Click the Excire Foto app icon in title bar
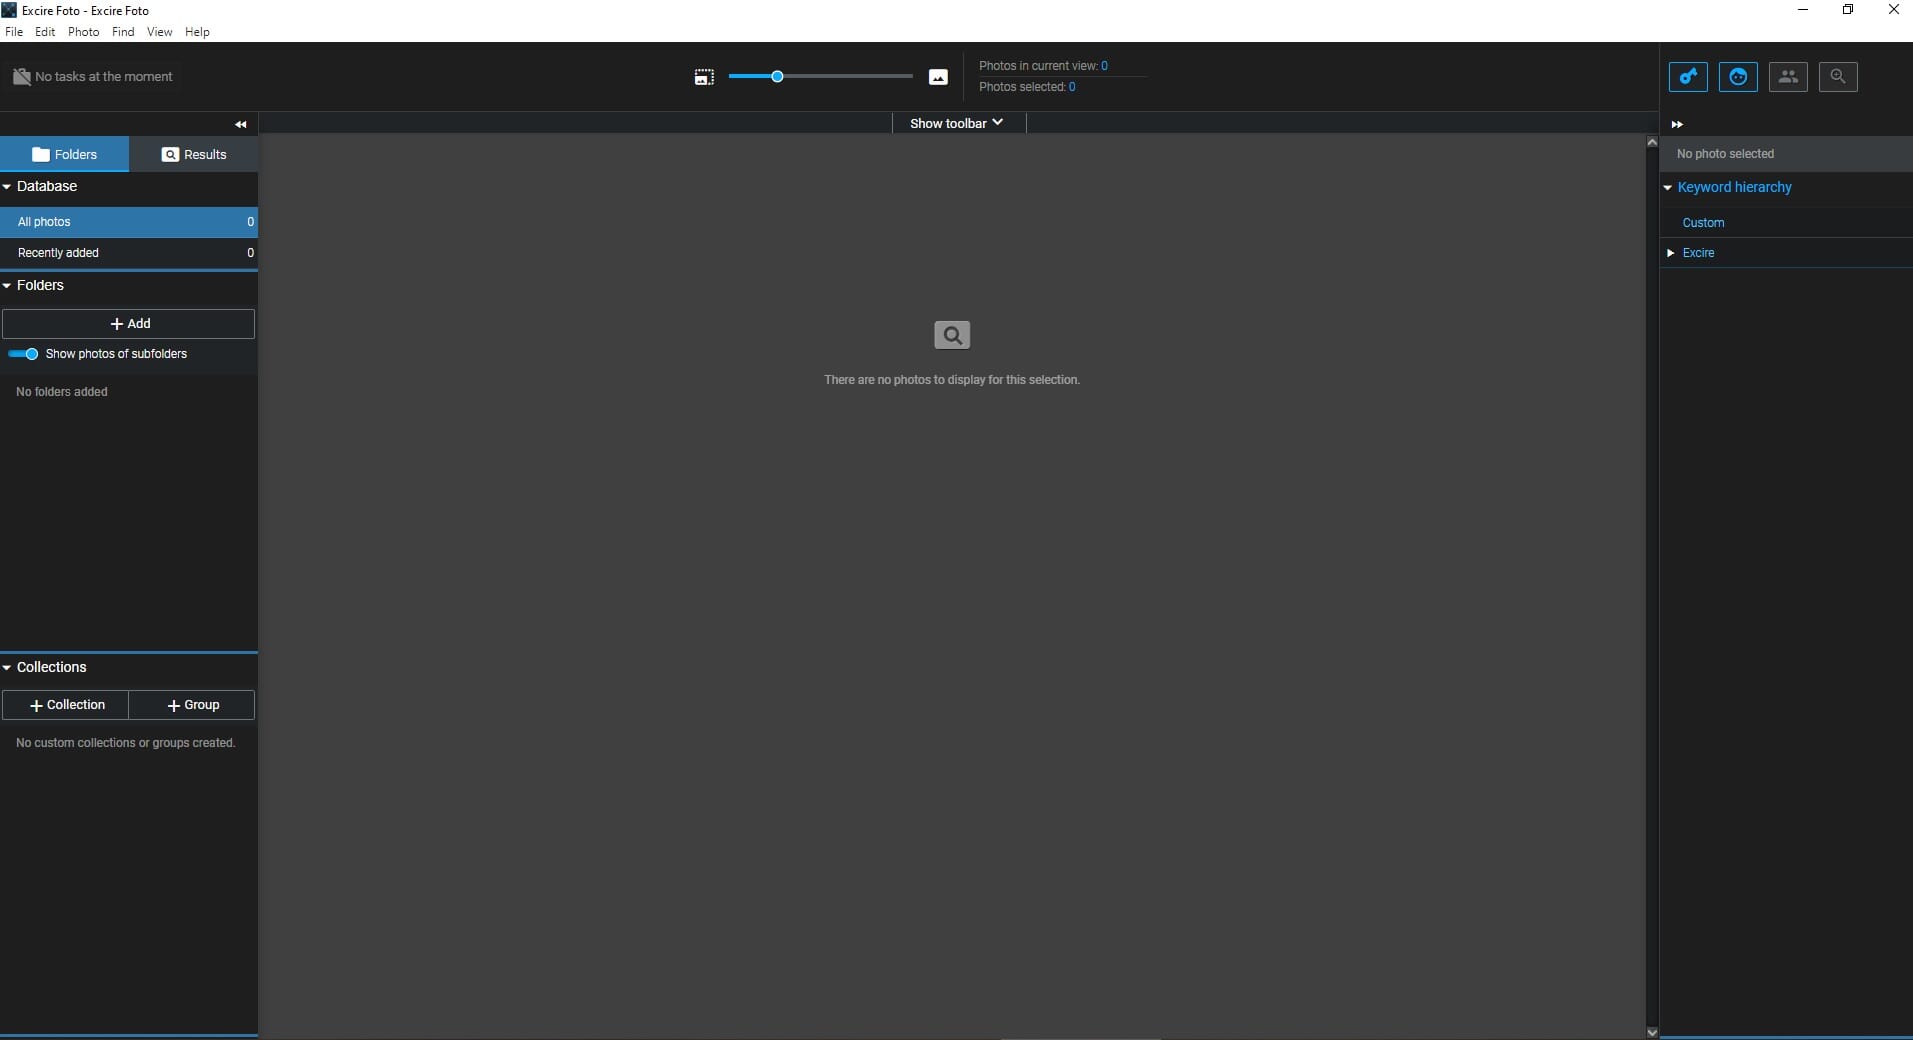 [x=9, y=10]
